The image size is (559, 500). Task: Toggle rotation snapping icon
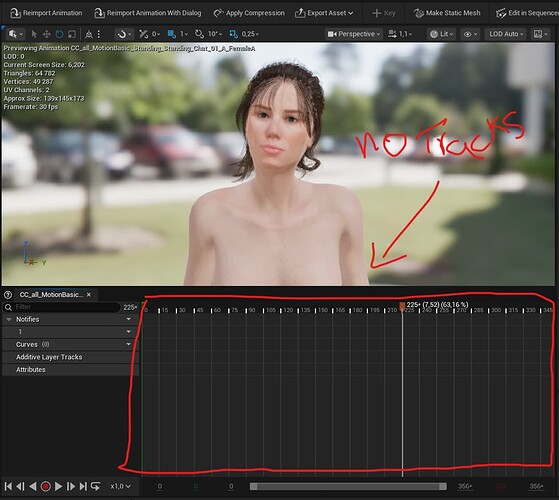click(x=199, y=34)
